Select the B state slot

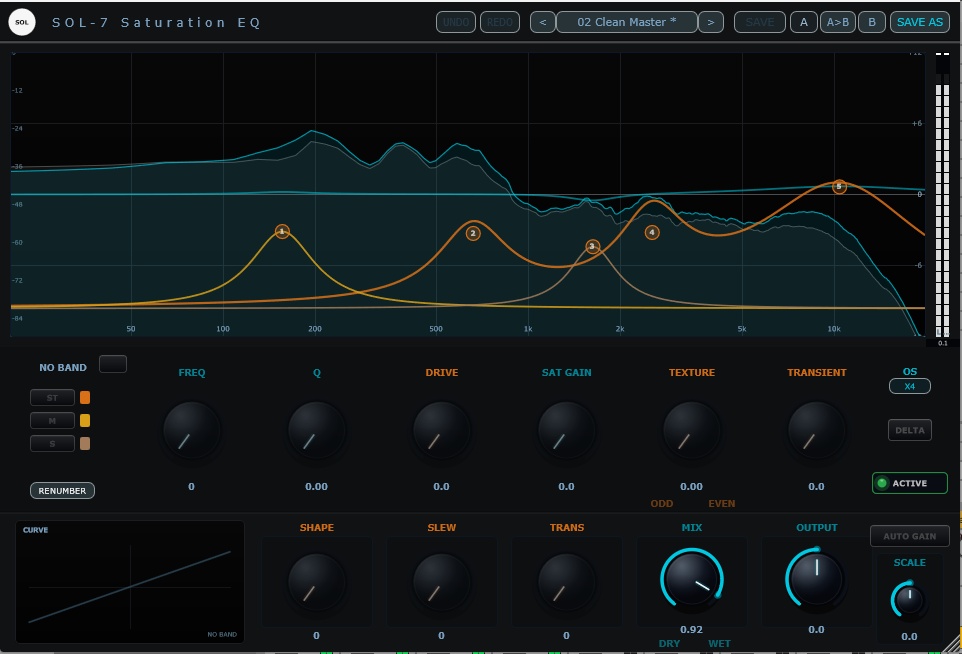click(872, 22)
